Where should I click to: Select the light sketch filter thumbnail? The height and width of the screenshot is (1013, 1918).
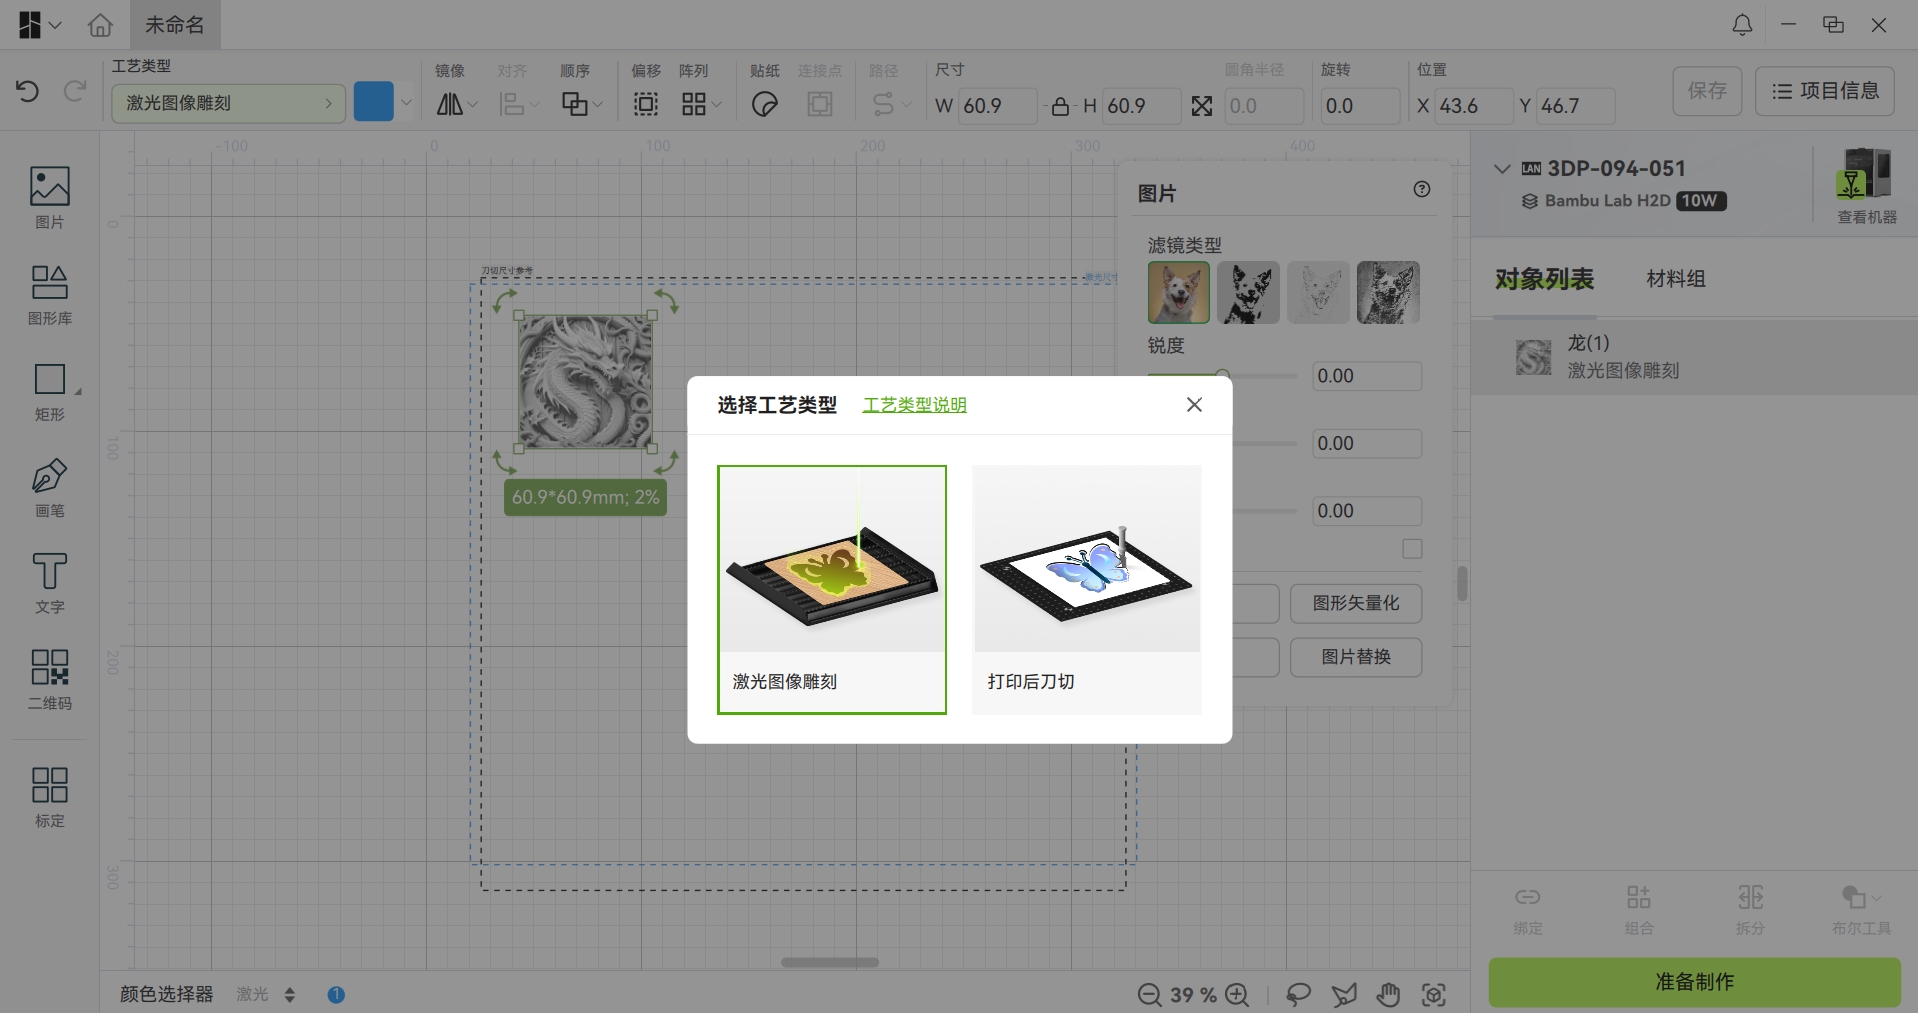coord(1318,292)
